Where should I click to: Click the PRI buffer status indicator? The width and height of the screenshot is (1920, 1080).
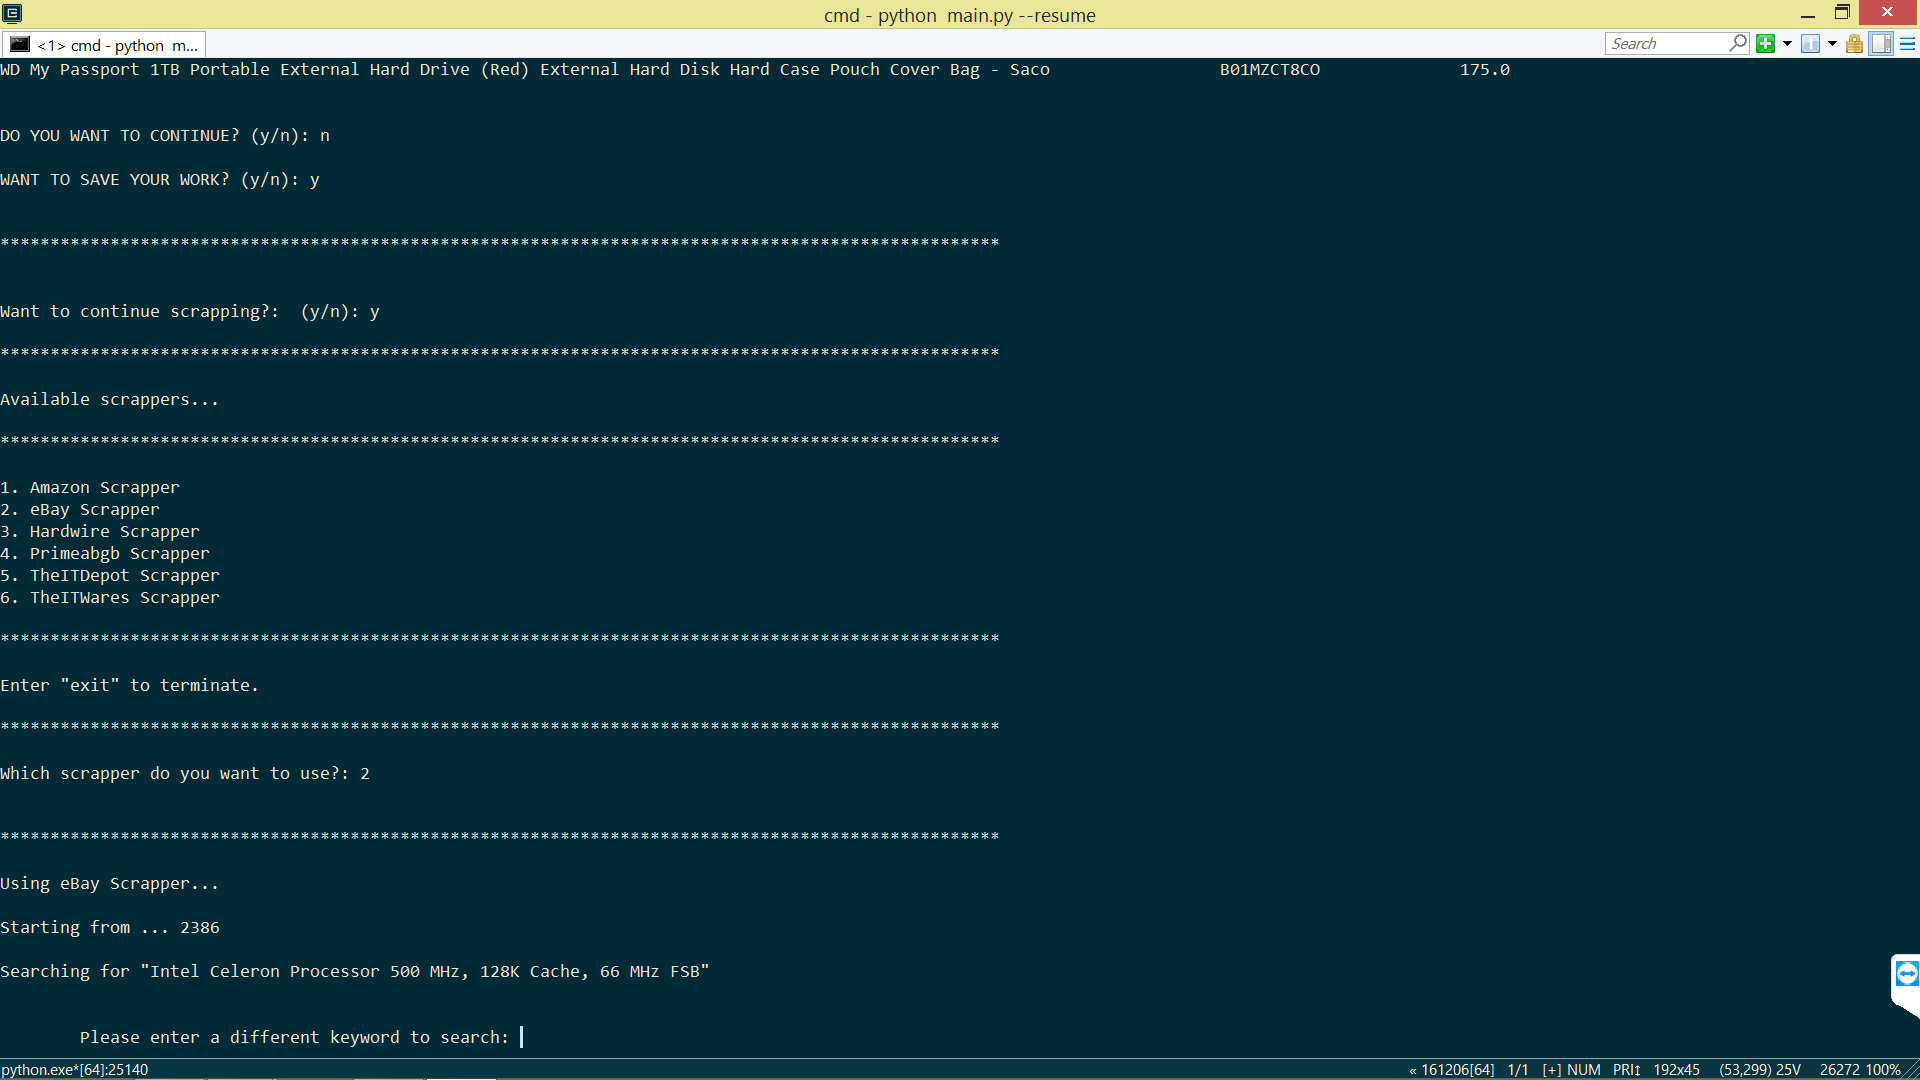(x=1626, y=1070)
